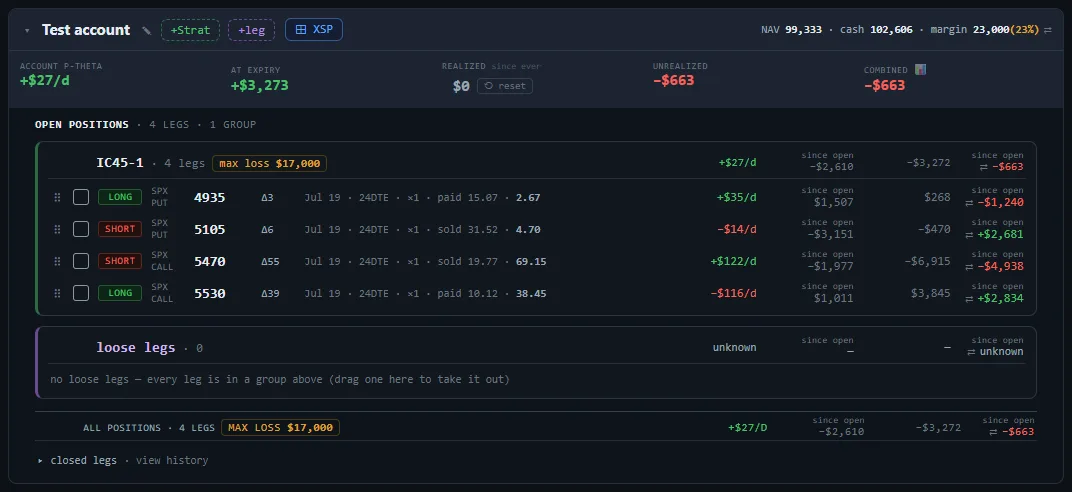Add a strategy with the +Strat button
Viewport: 1072px width, 492px height.
(x=190, y=30)
